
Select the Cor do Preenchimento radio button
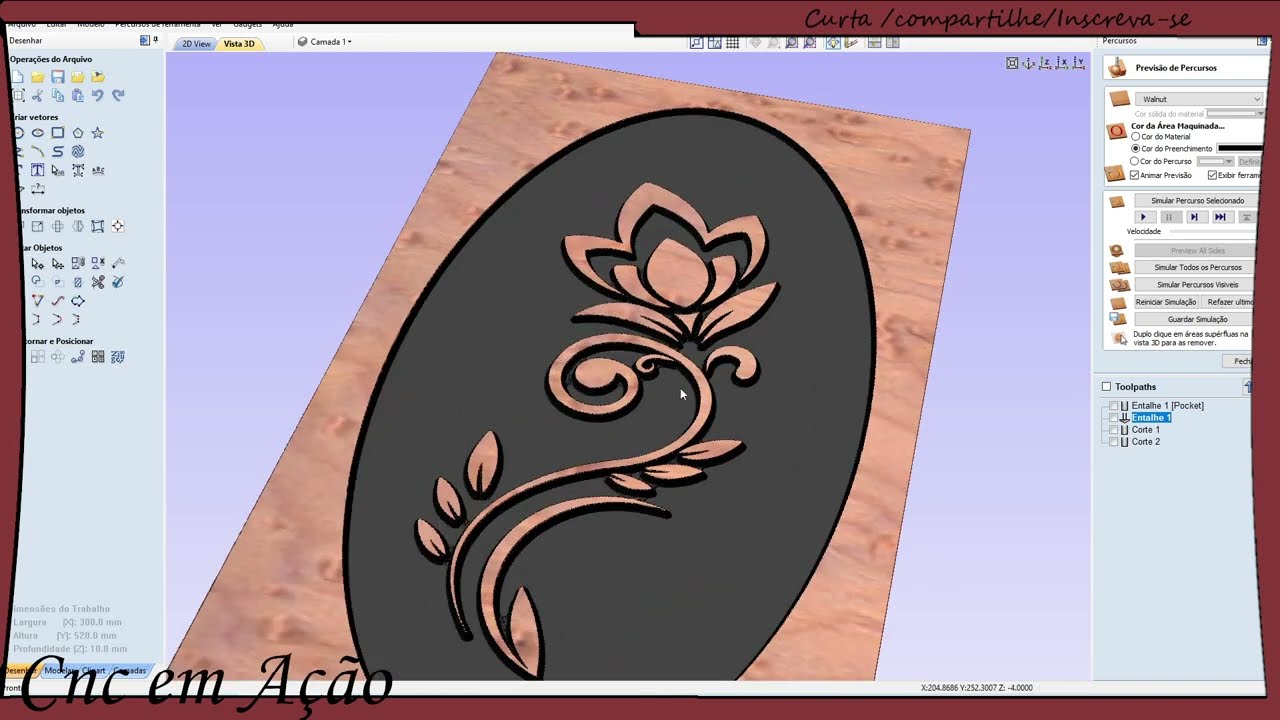click(1135, 149)
